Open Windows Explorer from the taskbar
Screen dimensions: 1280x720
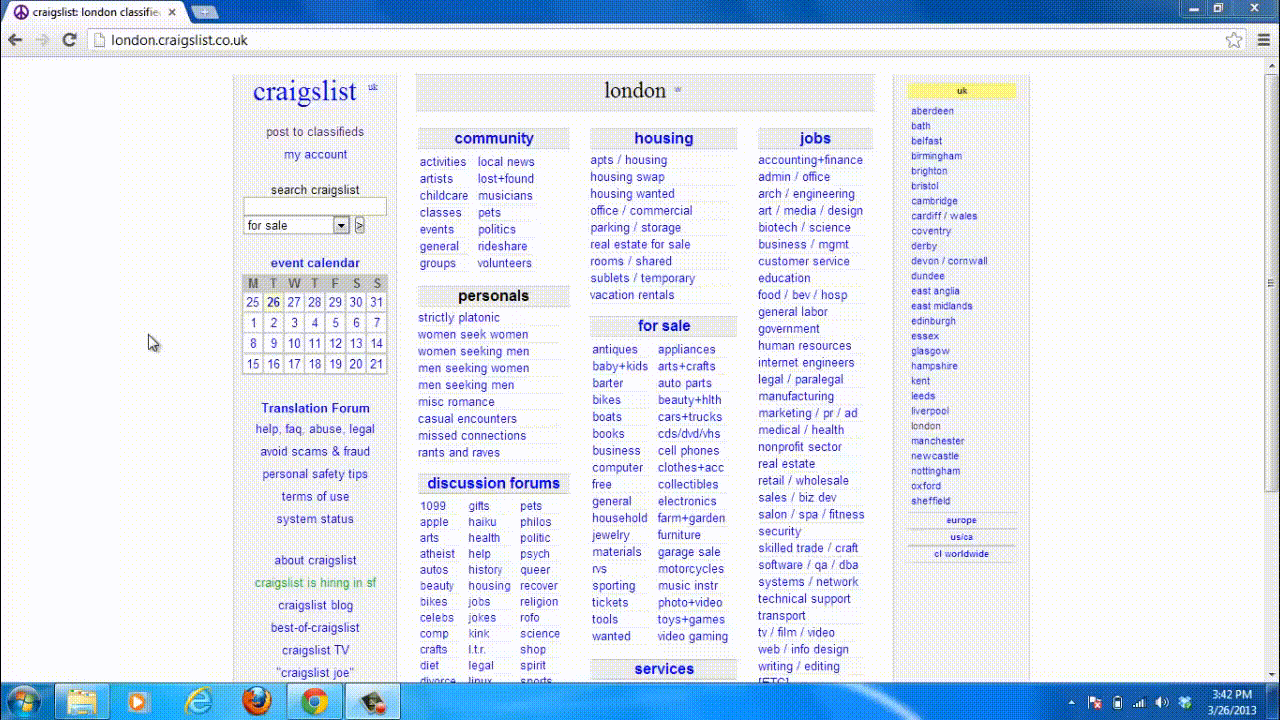81,702
